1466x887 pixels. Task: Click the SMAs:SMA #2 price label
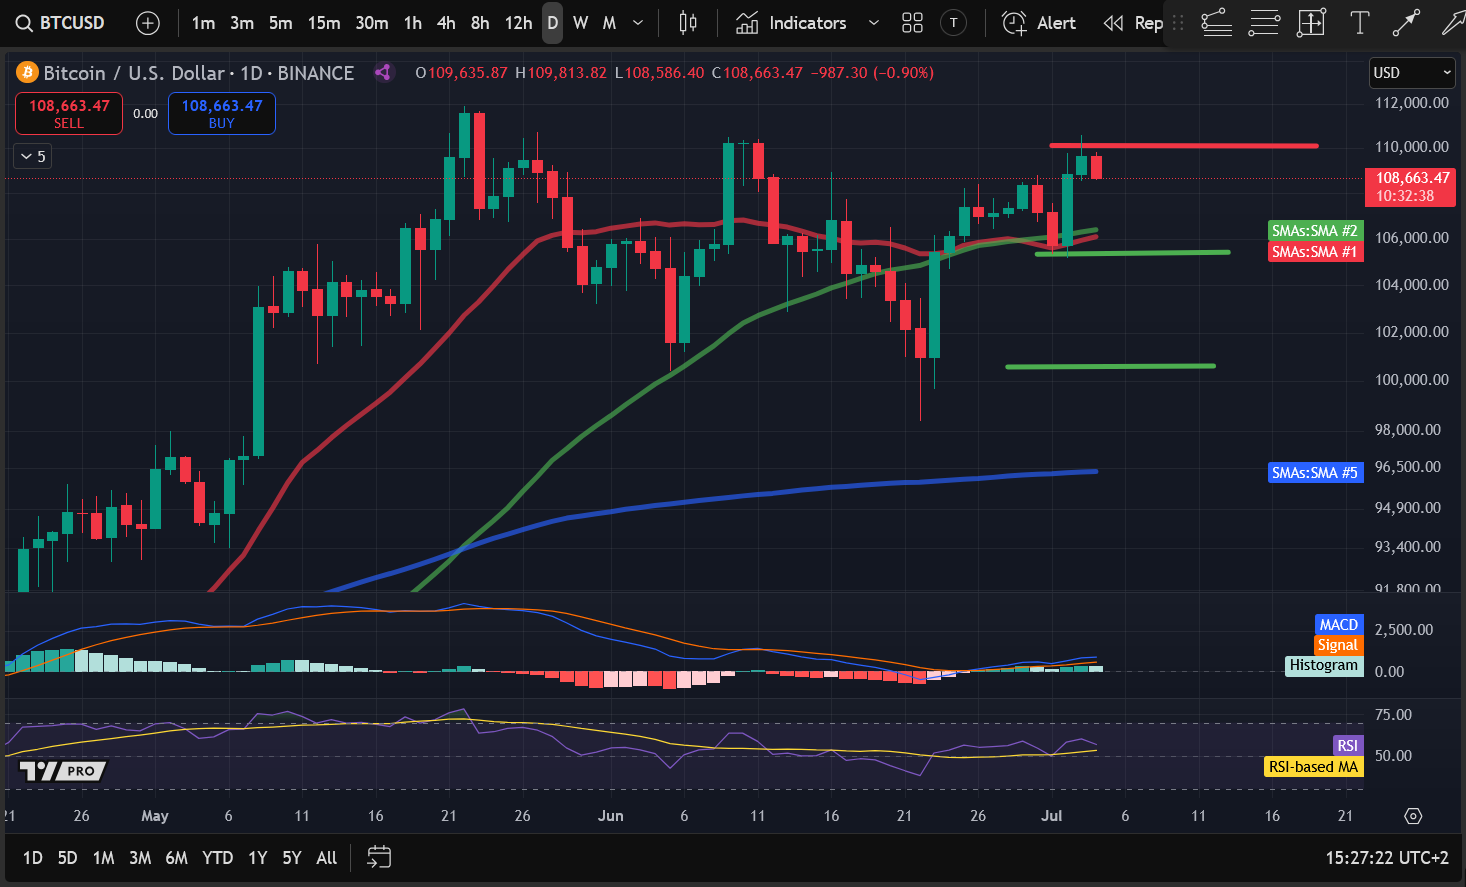click(x=1315, y=231)
